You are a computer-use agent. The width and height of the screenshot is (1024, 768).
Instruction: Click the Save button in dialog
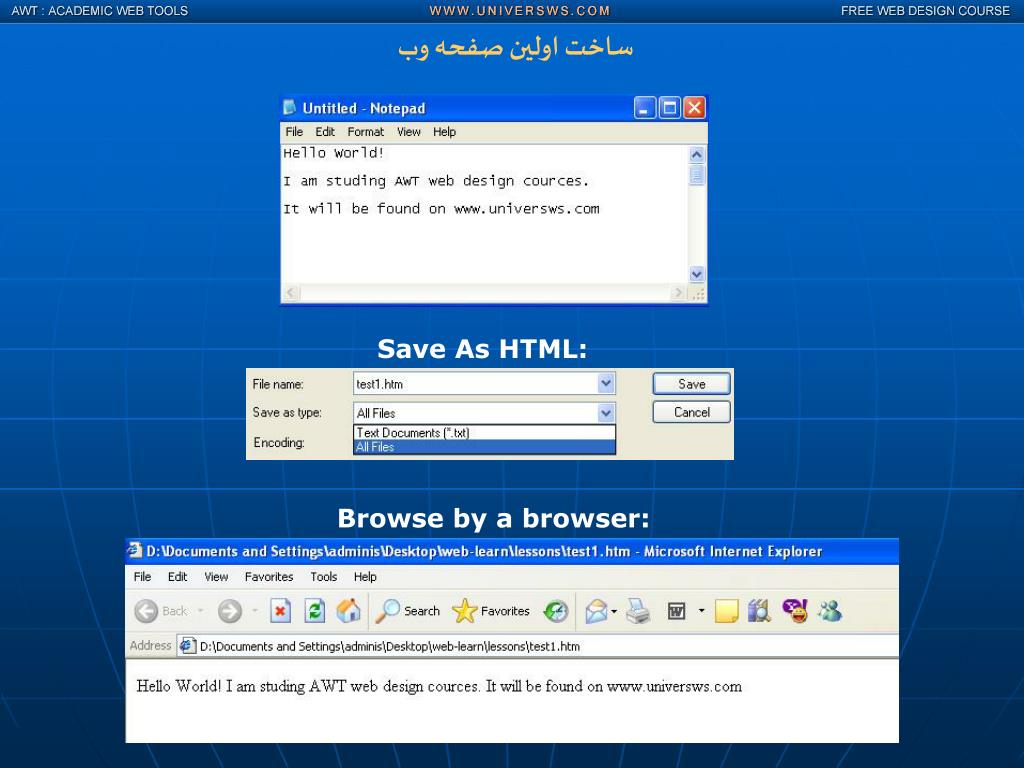pyautogui.click(x=692, y=384)
